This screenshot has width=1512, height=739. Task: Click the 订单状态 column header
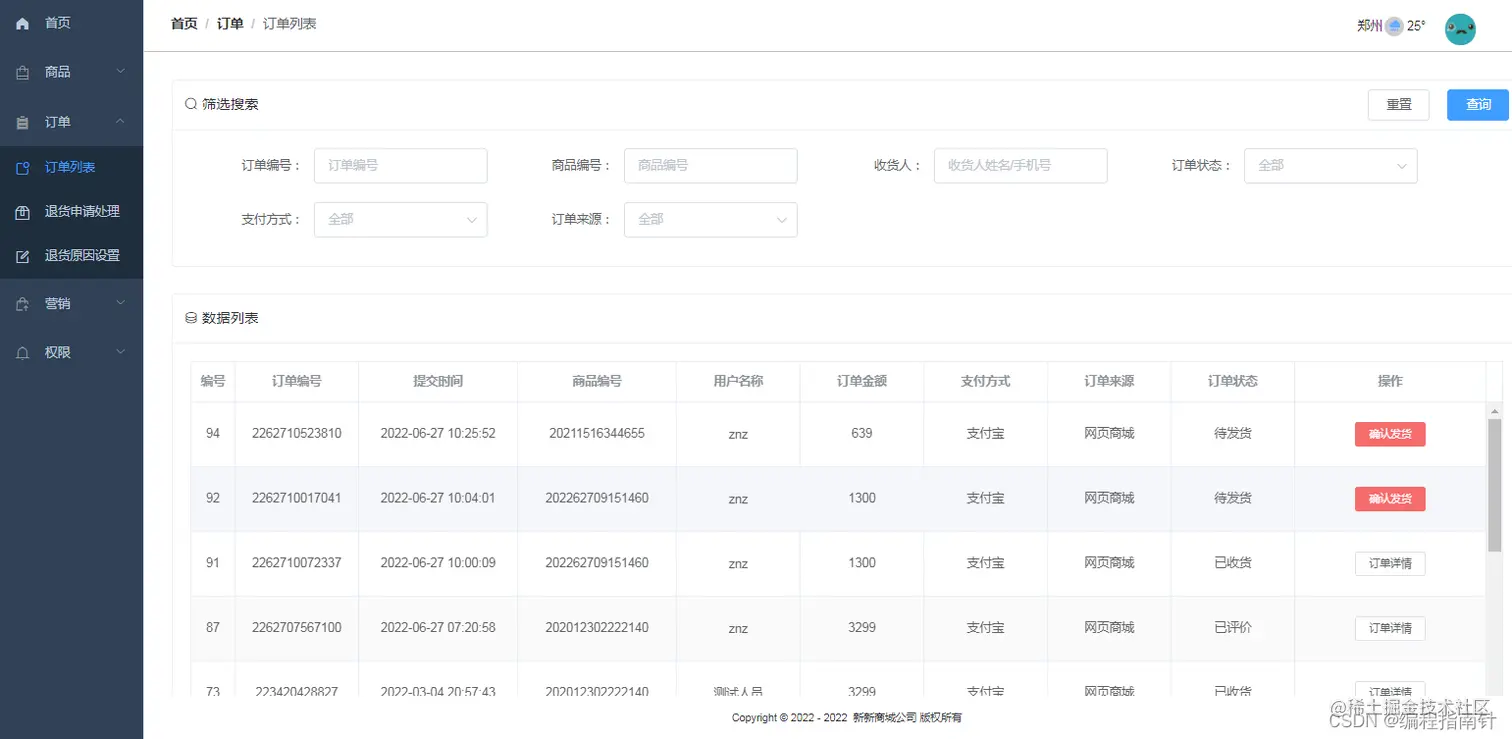click(1232, 381)
